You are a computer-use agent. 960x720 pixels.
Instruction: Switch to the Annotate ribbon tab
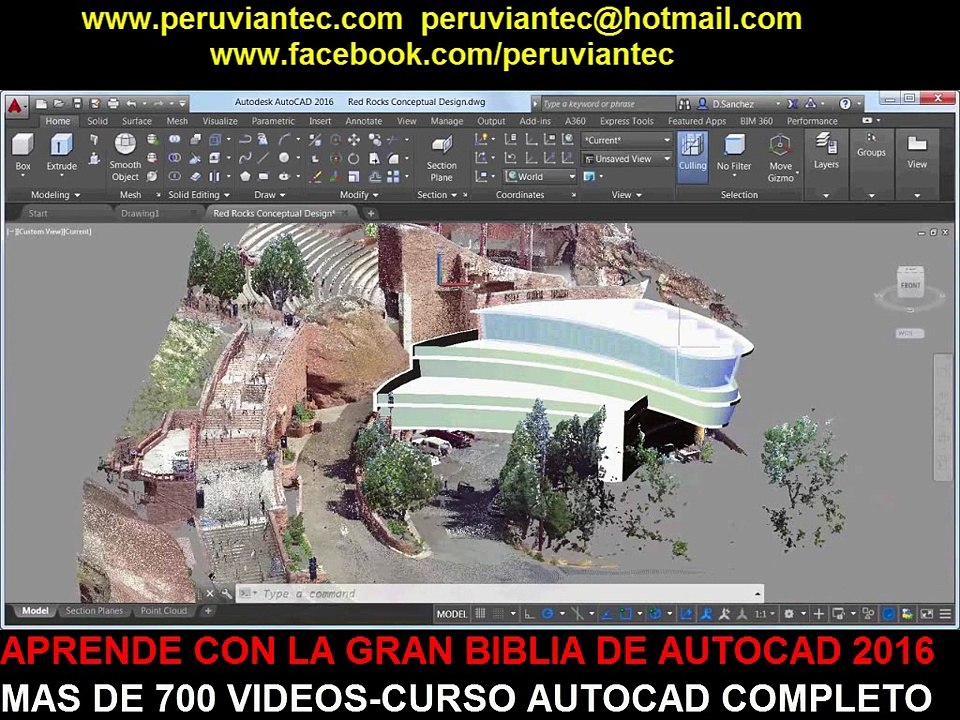[x=363, y=121]
